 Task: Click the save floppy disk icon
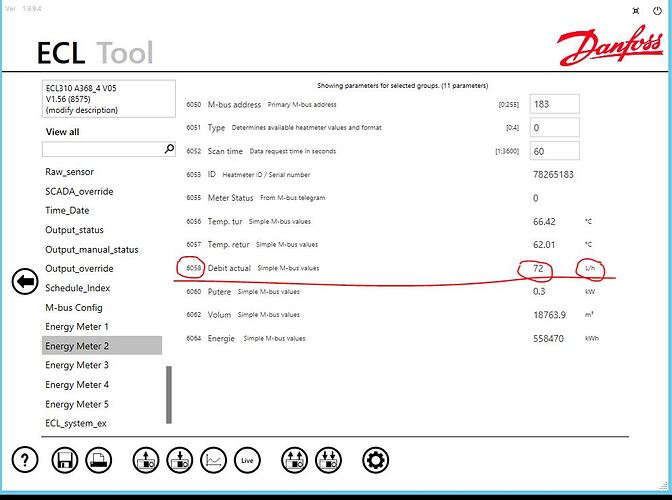pyautogui.click(x=65, y=460)
